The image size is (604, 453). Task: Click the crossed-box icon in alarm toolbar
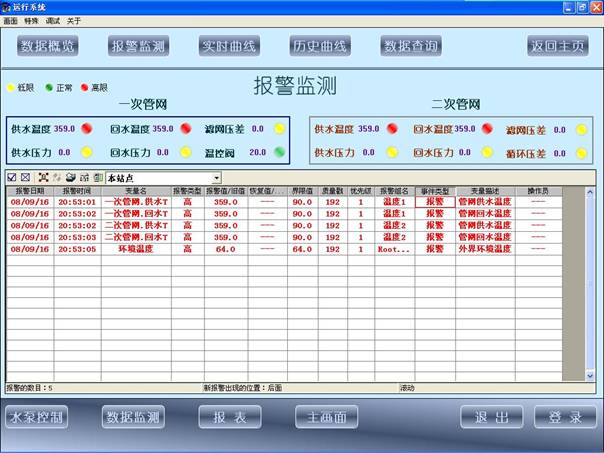tap(26, 177)
